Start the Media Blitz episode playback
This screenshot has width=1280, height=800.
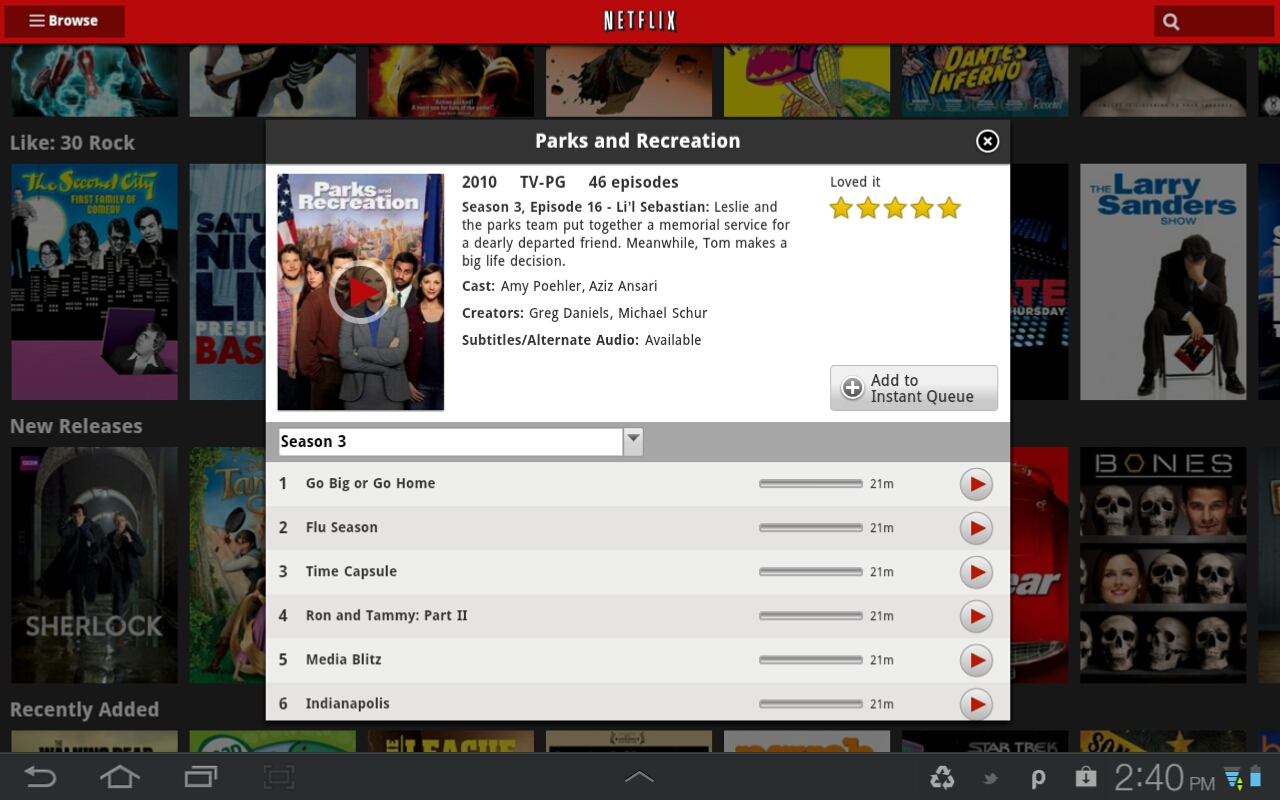976,660
